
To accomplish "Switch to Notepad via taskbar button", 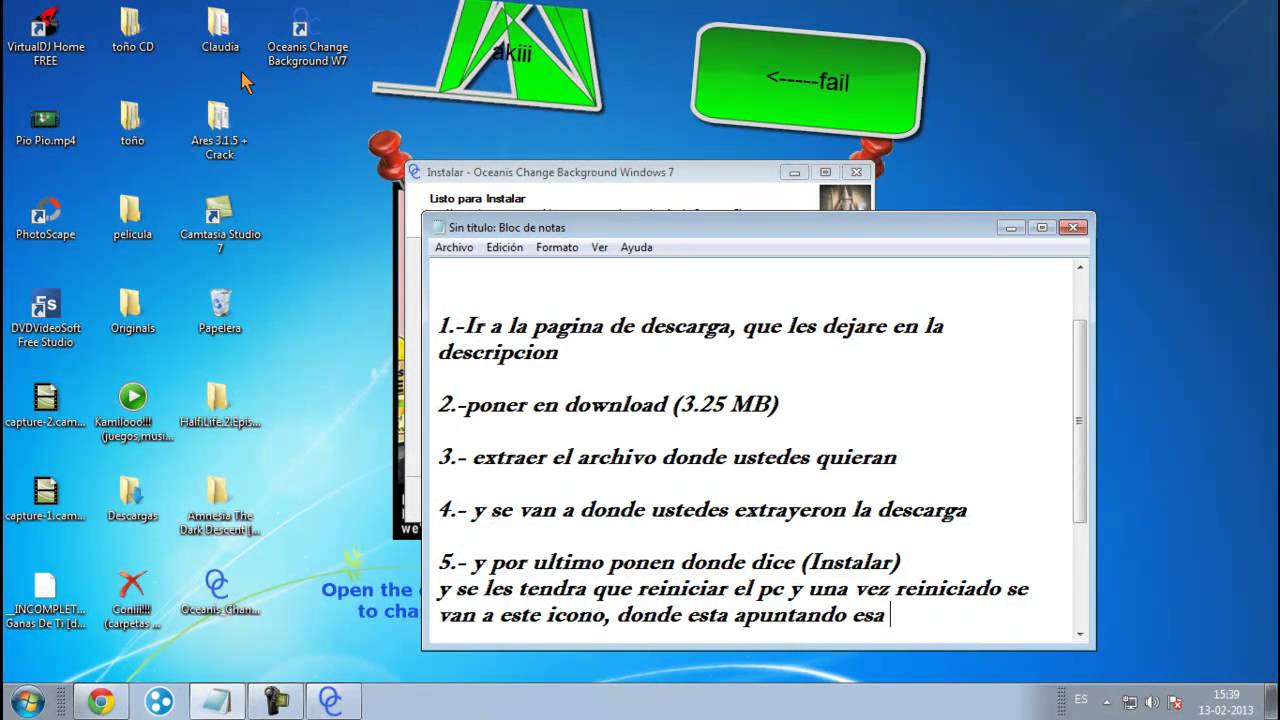I will (x=216, y=702).
